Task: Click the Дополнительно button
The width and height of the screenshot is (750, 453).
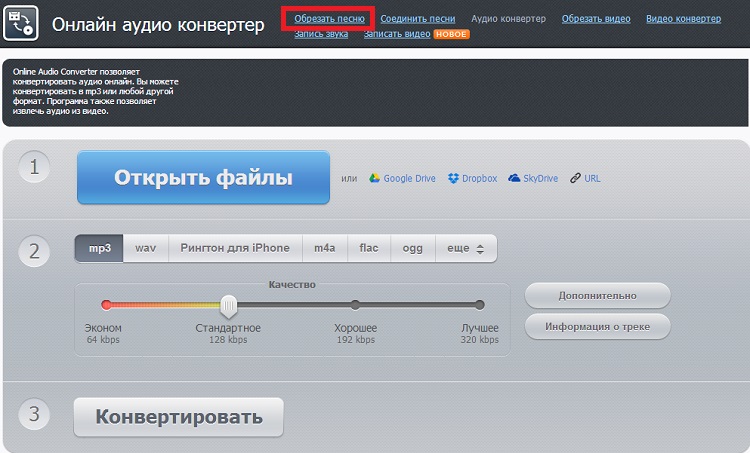Action: coord(597,296)
